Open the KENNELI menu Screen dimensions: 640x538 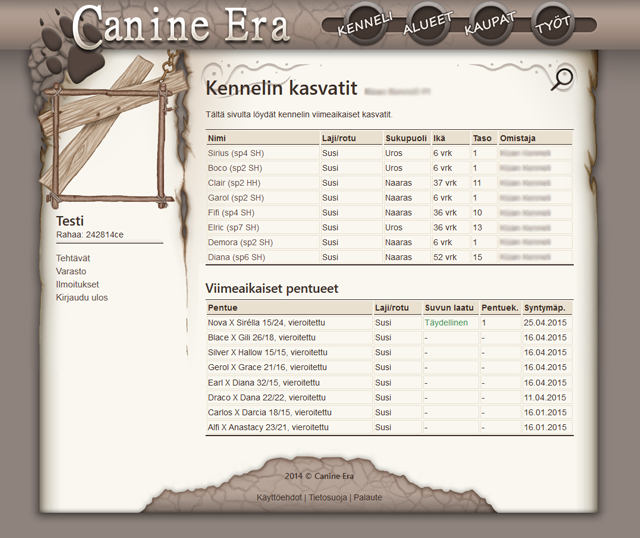tap(365, 25)
